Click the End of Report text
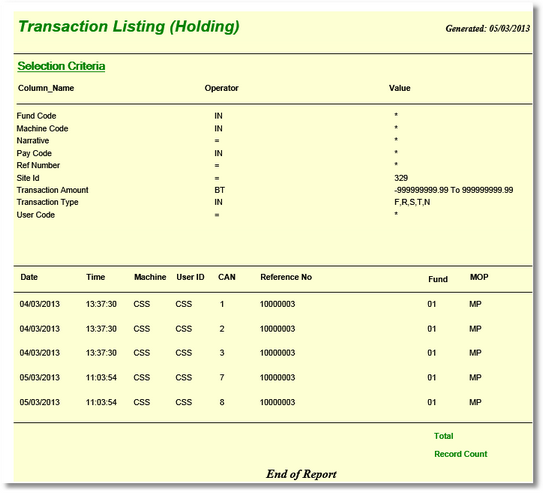This screenshot has height=493, width=543. (301, 474)
